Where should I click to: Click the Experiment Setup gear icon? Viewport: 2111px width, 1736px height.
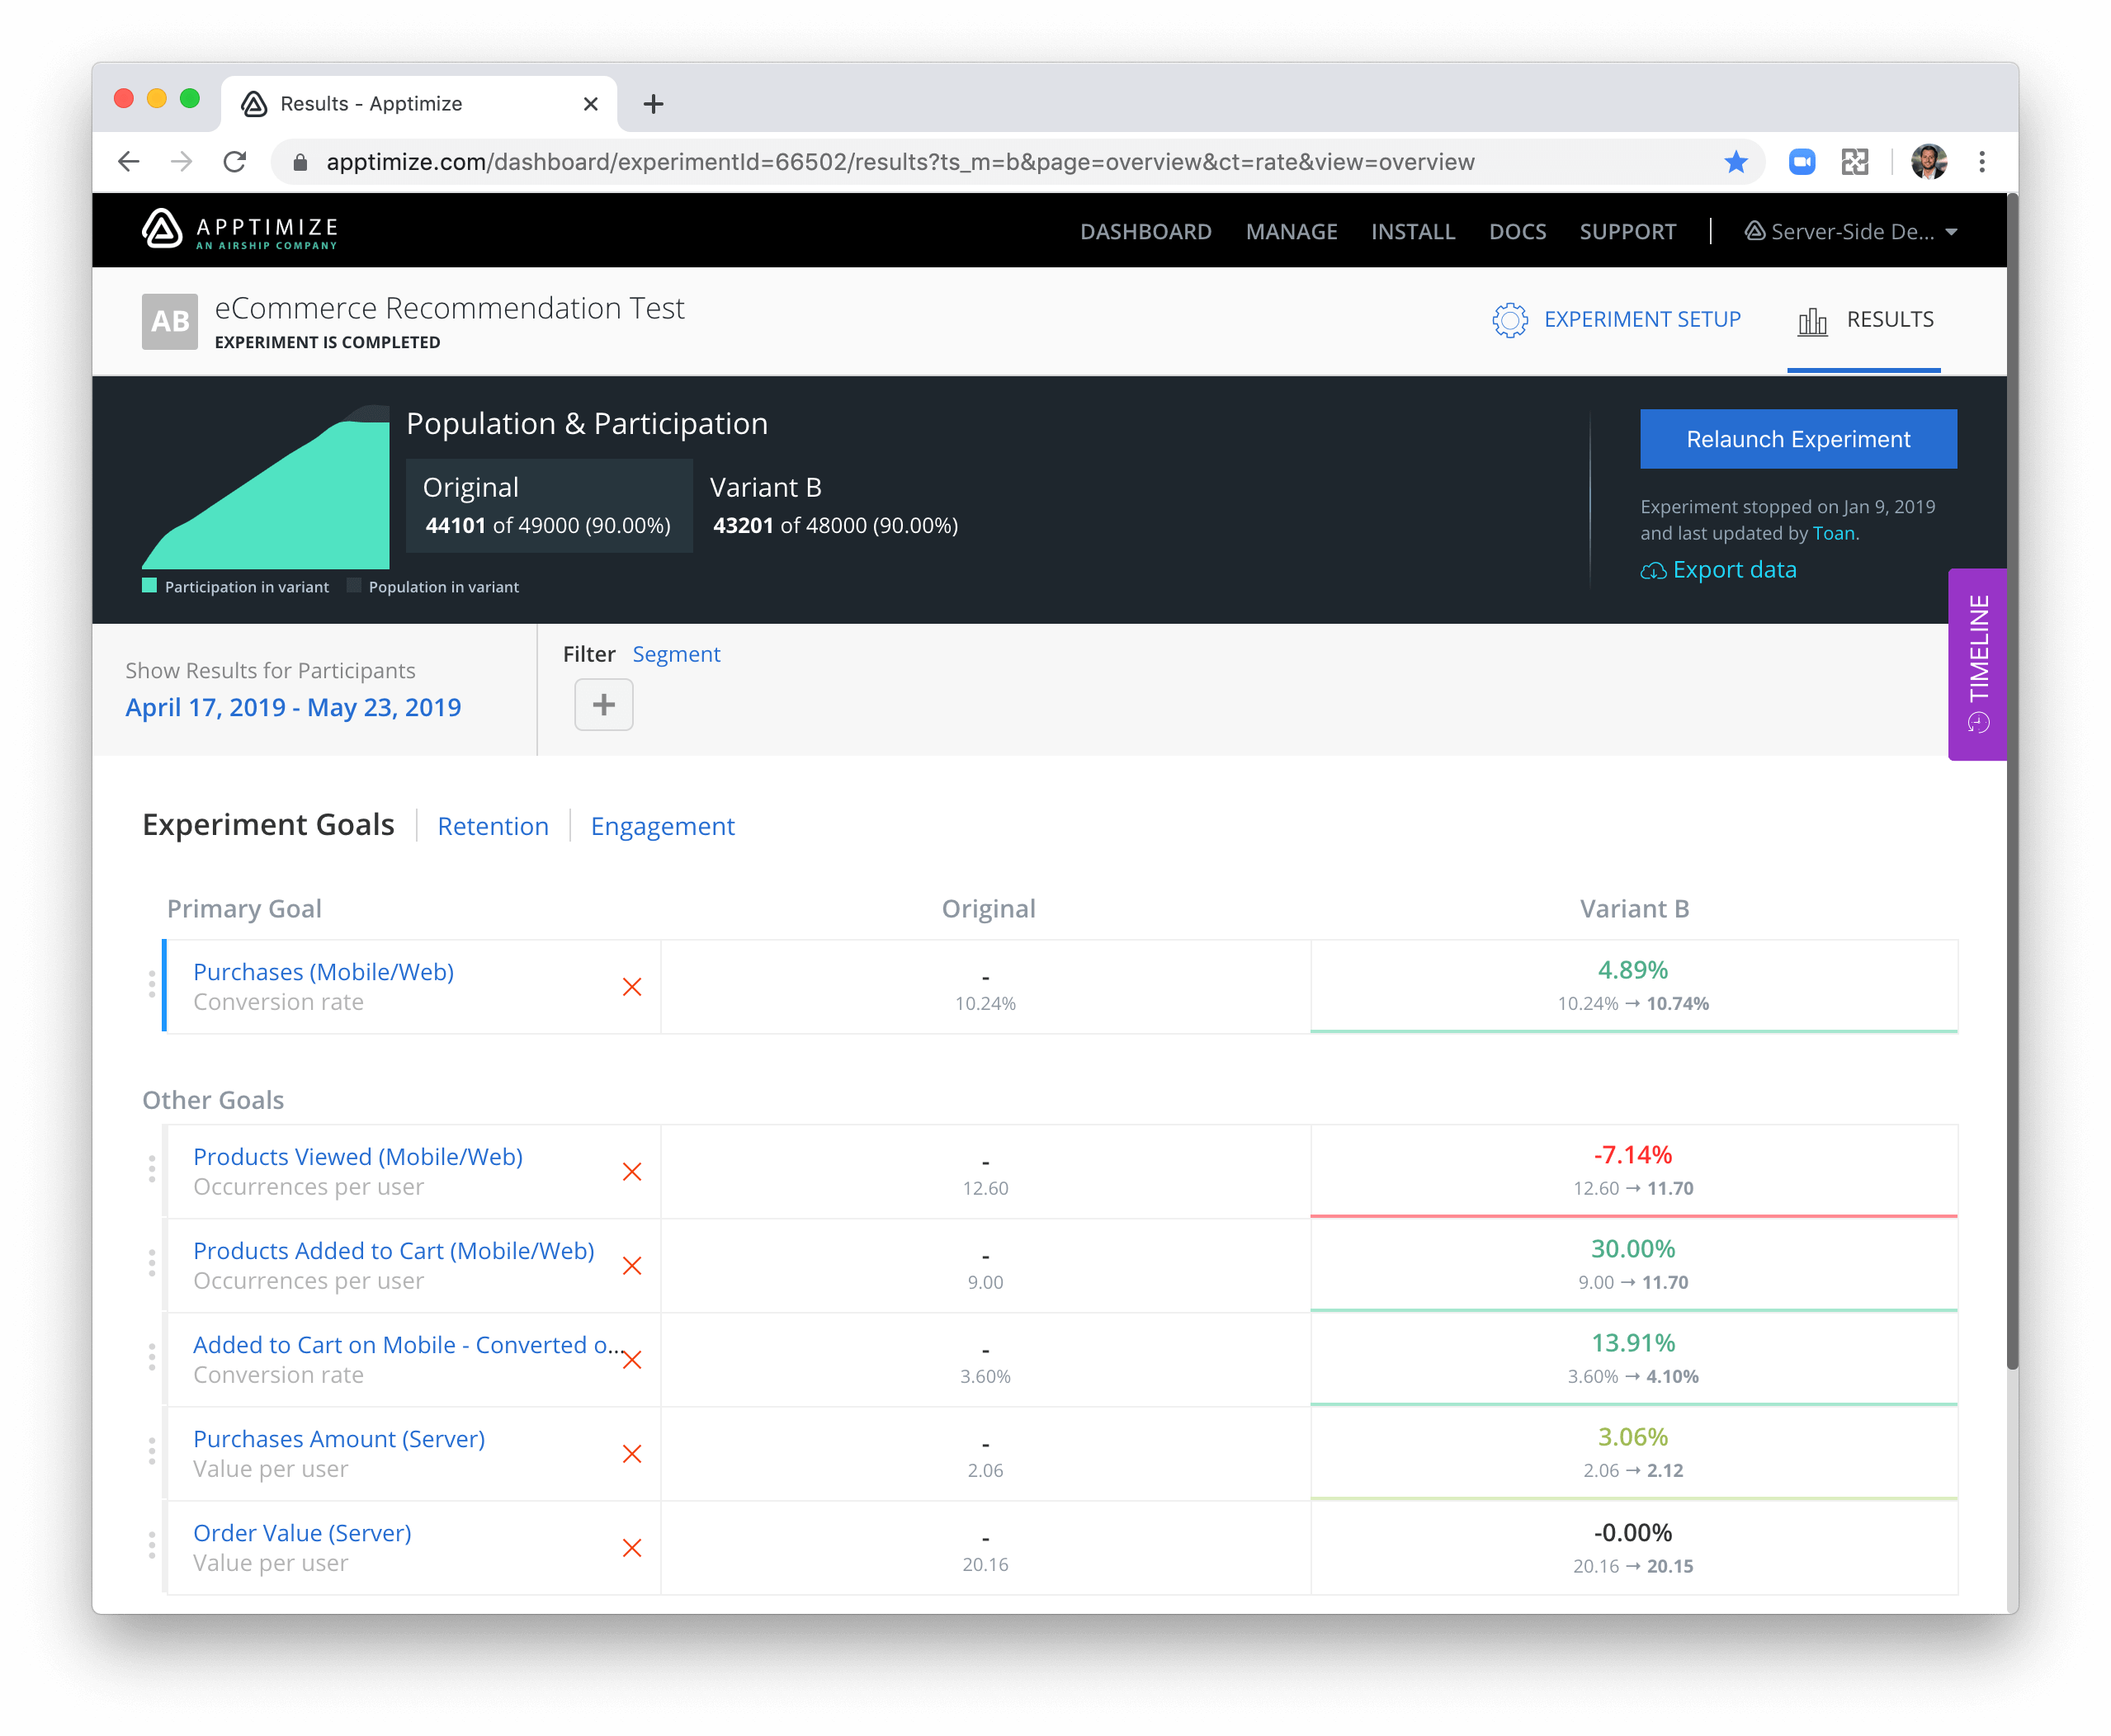click(x=1509, y=320)
